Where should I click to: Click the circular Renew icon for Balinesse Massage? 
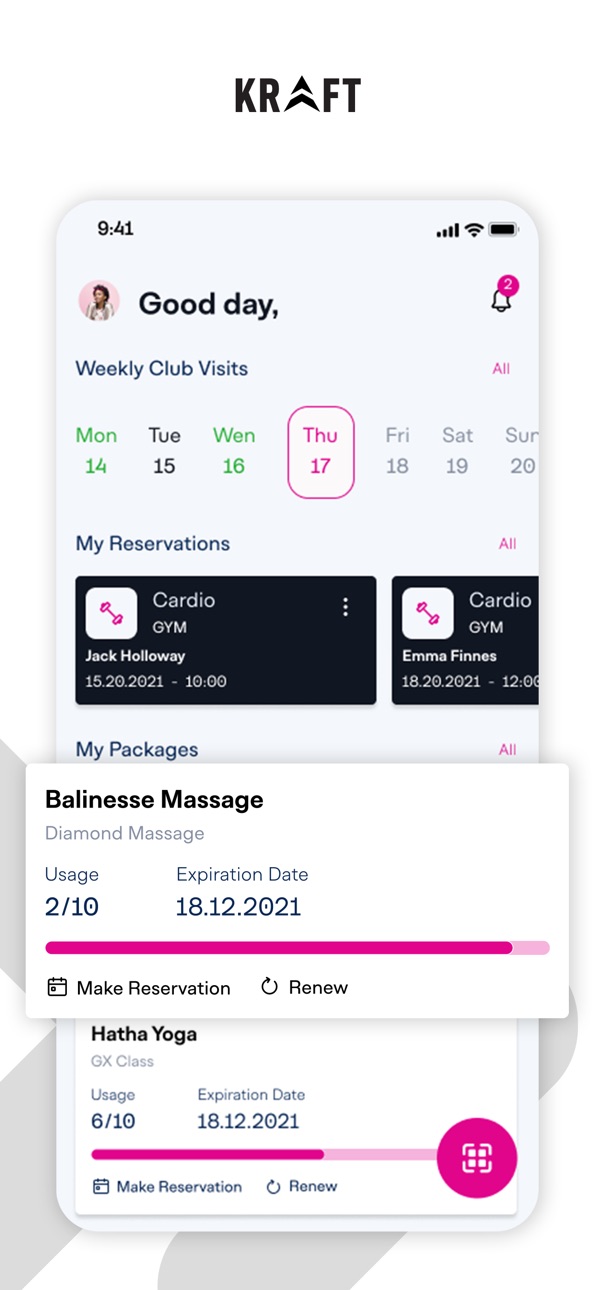269,987
